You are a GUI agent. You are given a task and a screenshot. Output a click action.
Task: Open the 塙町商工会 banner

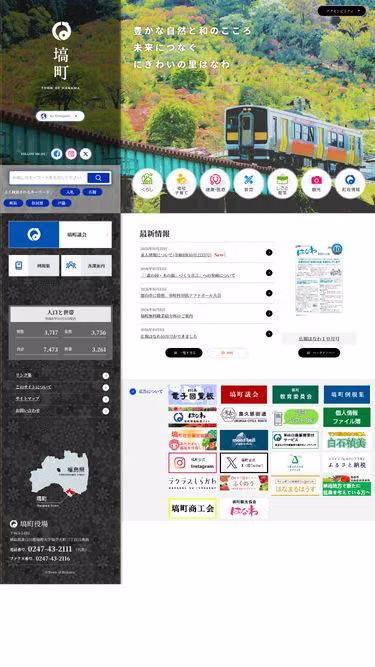193,509
